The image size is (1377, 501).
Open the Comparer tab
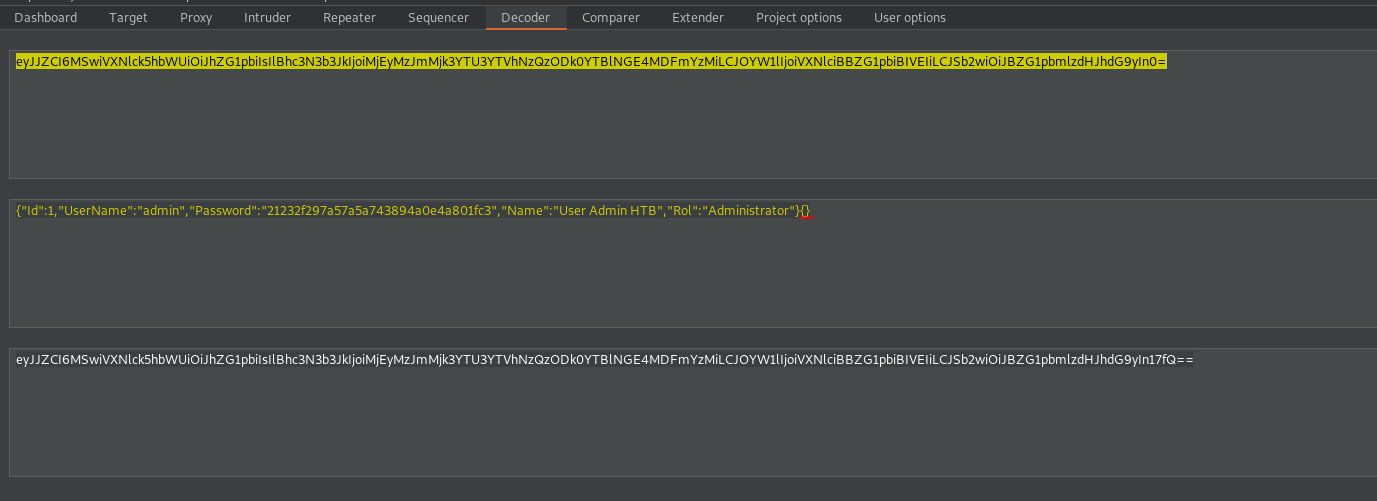[x=610, y=18]
